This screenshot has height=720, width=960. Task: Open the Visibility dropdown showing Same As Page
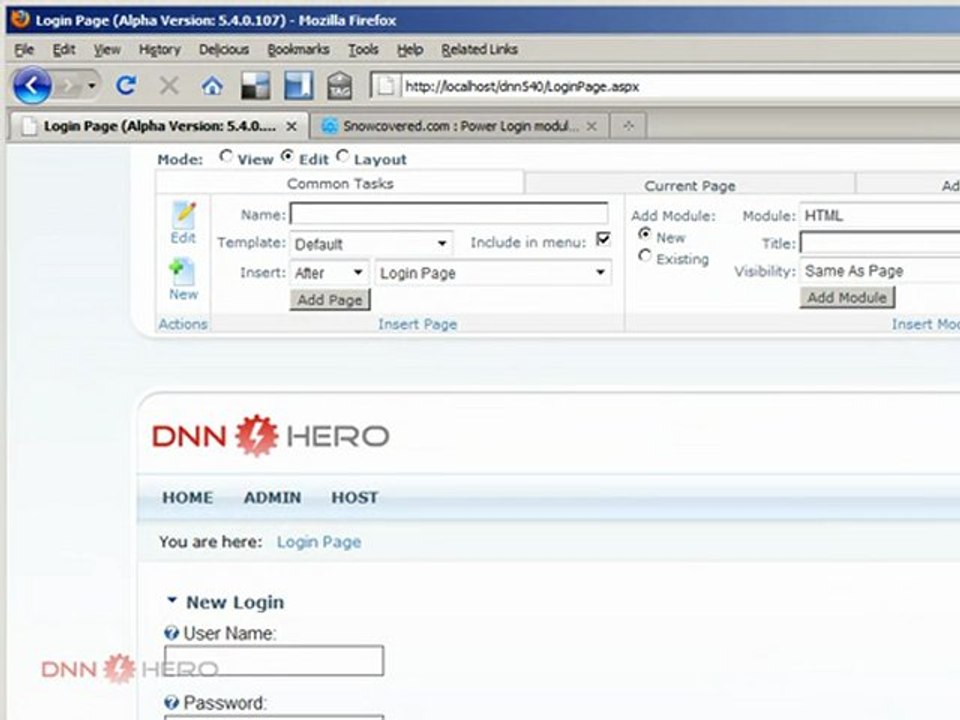pyautogui.click(x=880, y=271)
